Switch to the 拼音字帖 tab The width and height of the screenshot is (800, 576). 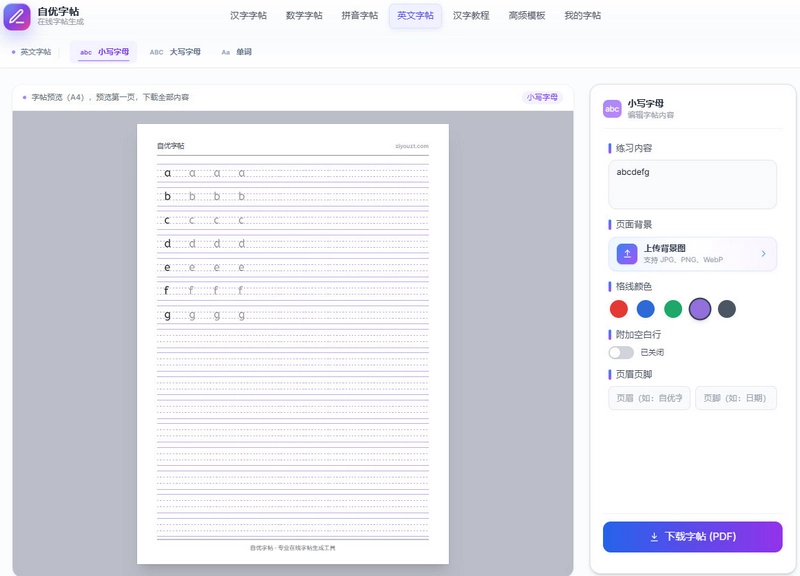pos(360,16)
